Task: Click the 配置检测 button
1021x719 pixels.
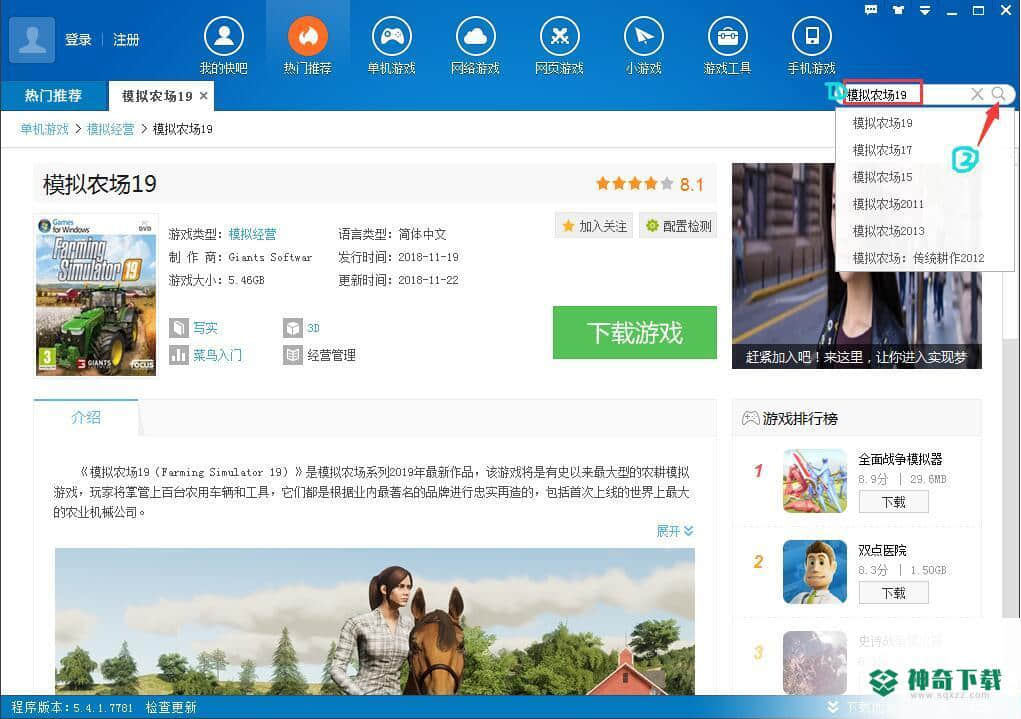Action: coord(678,226)
